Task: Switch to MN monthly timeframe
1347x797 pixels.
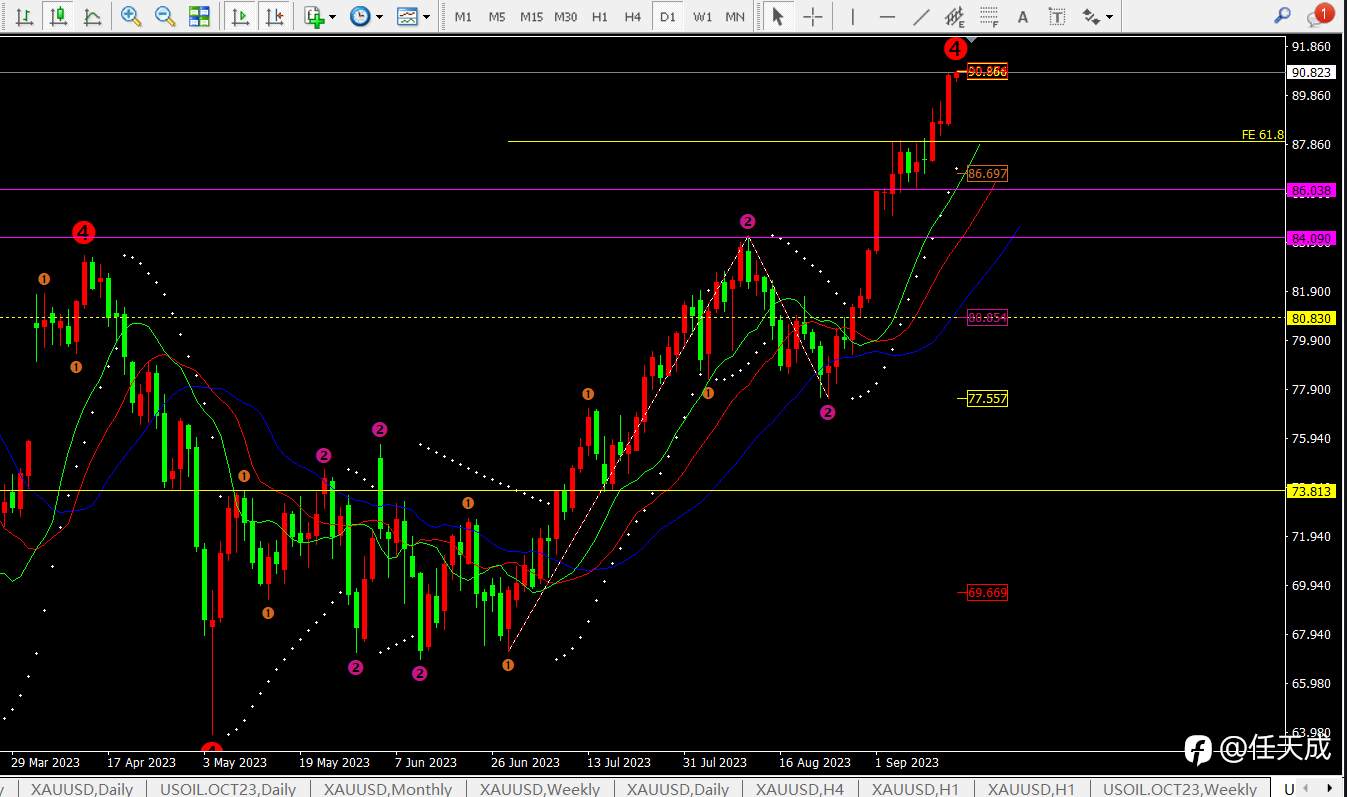Action: point(735,17)
